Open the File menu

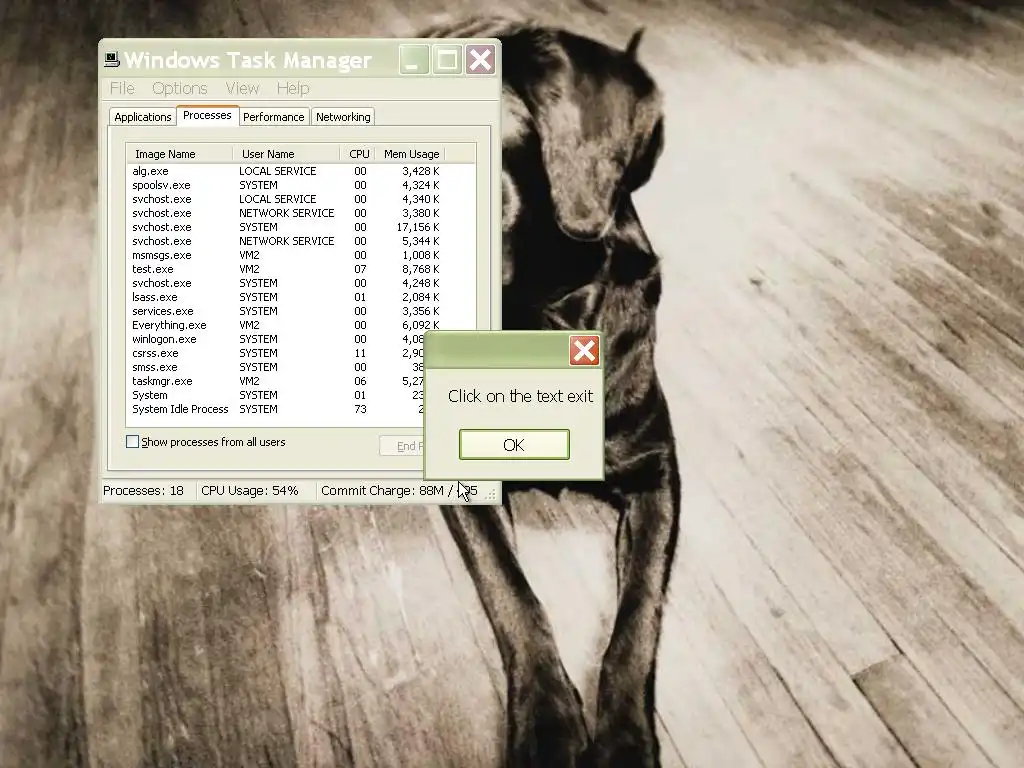(122, 88)
